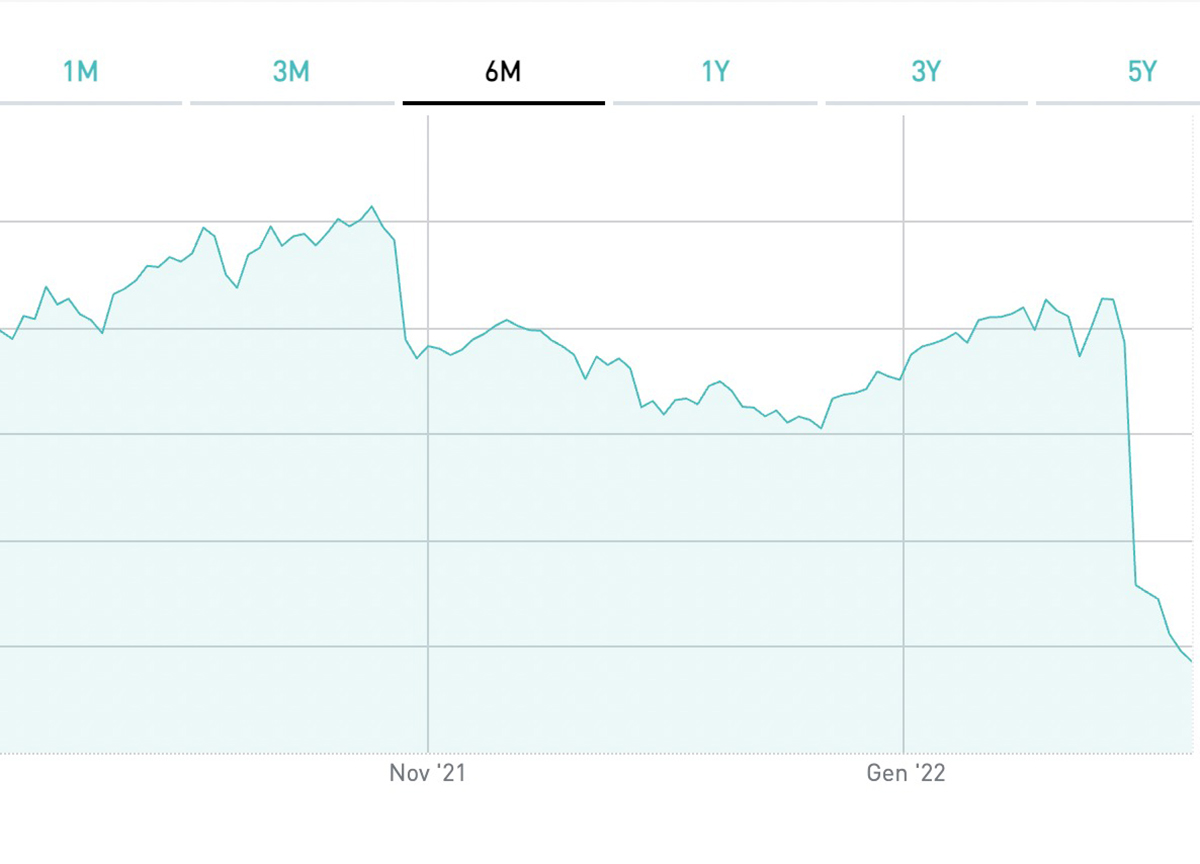Click the Gen '22 axis label
This screenshot has height=864, width=1200.
point(904,773)
